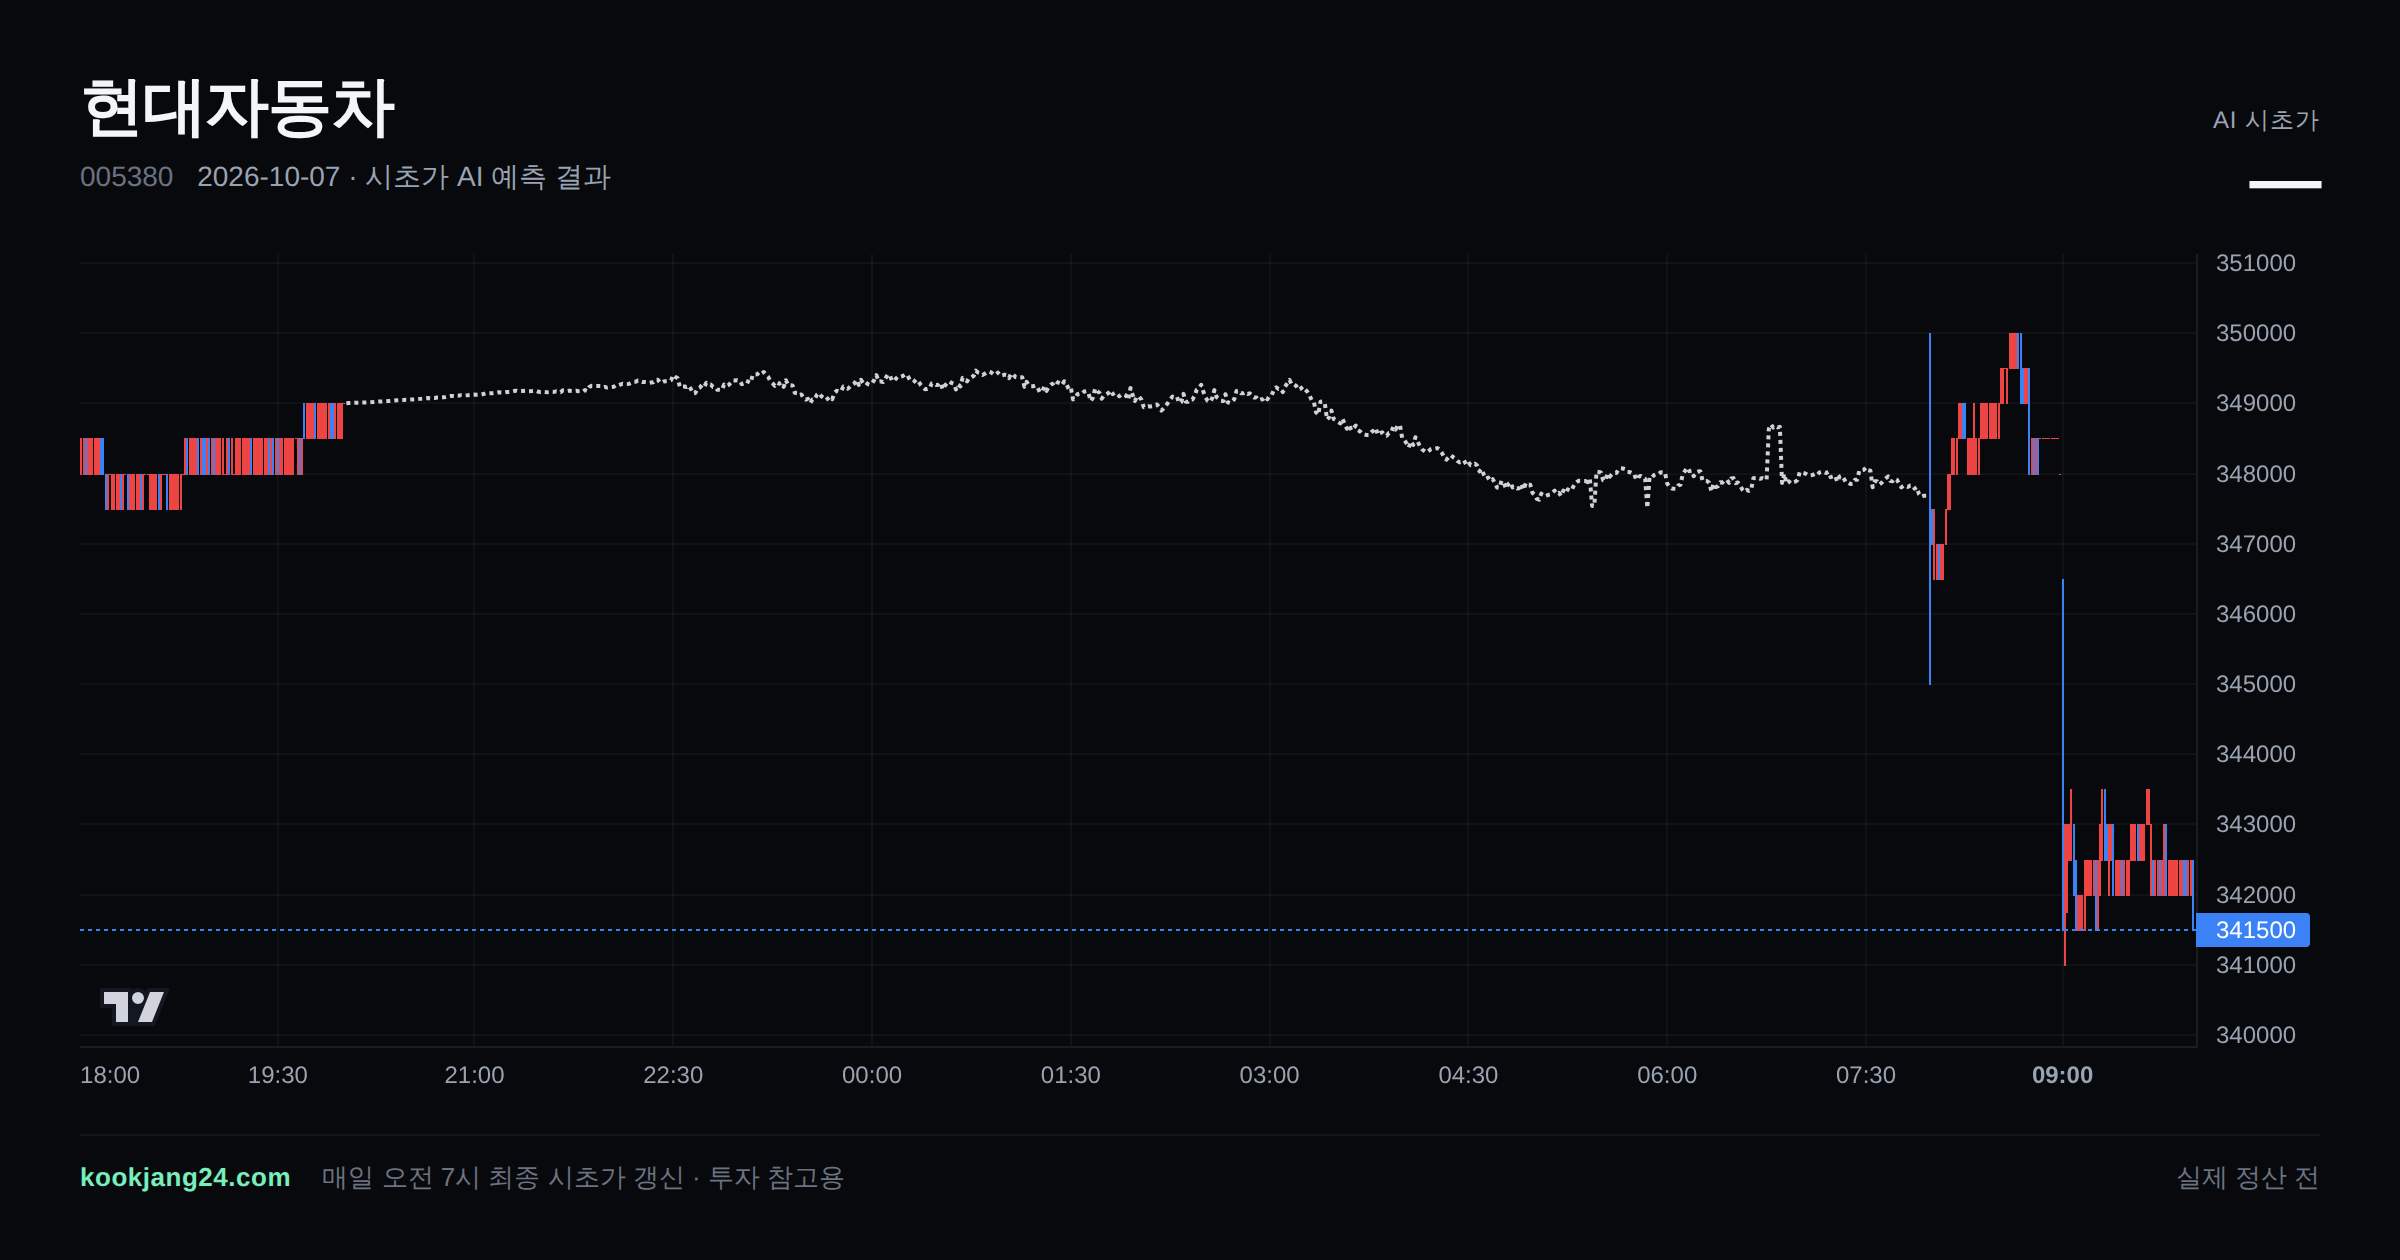Click the 348000 price axis label
Screen dimensions: 2400x1260
(2256, 474)
